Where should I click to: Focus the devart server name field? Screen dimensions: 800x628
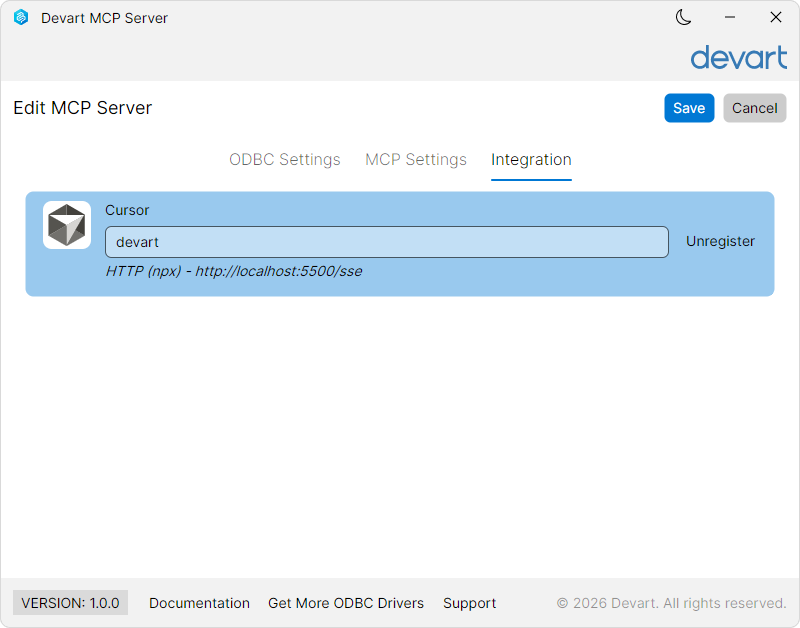(387, 242)
